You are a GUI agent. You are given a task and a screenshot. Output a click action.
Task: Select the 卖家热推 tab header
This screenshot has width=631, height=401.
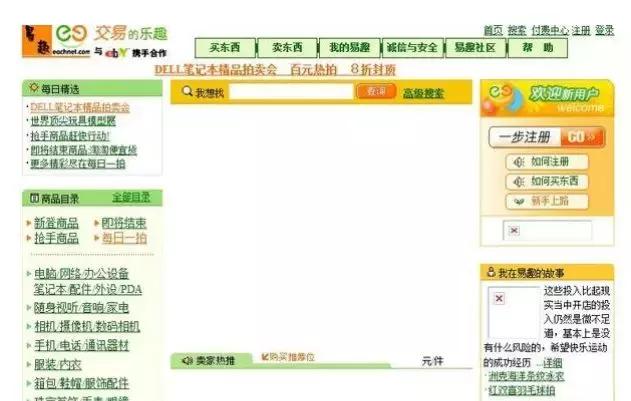[x=211, y=360]
